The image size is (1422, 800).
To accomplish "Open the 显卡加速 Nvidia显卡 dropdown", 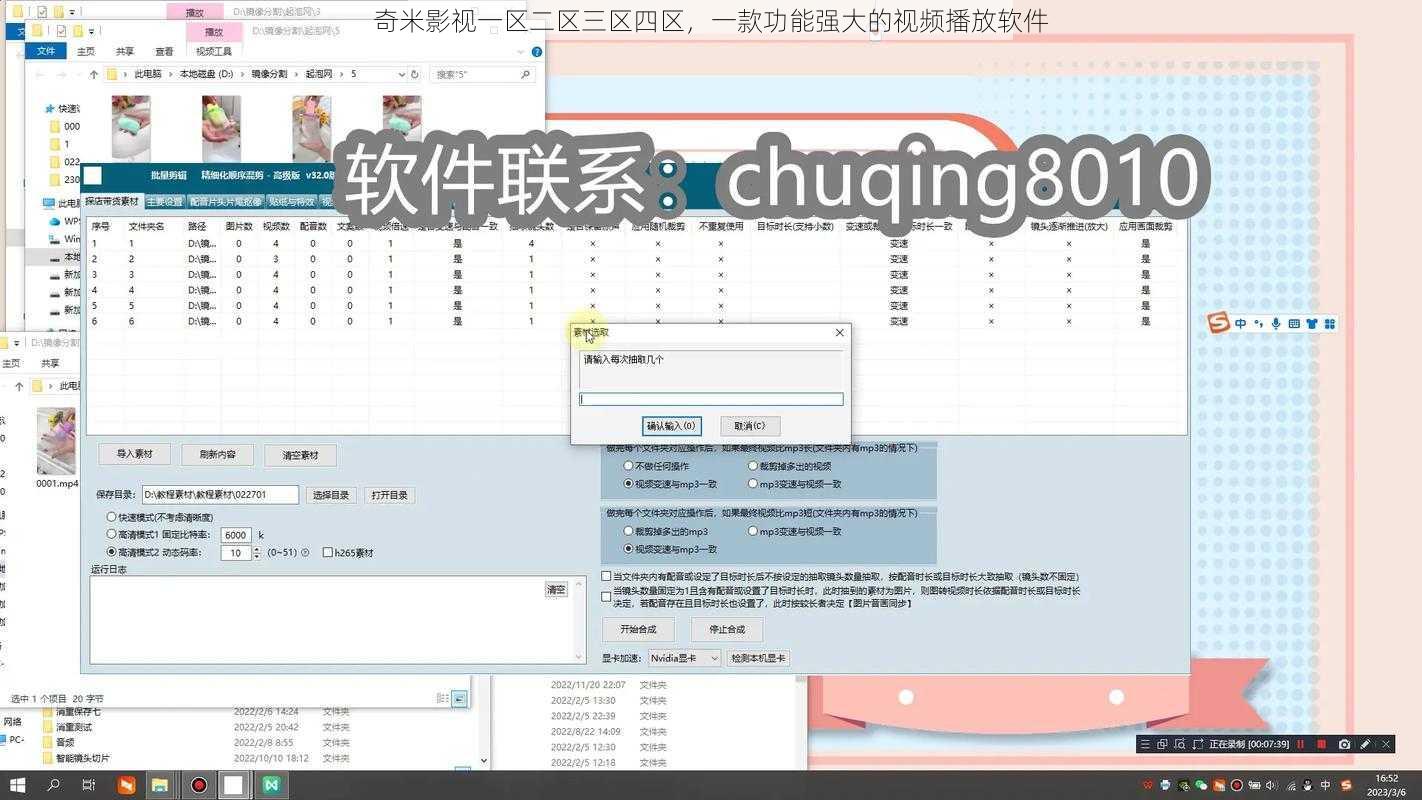I will [x=684, y=658].
